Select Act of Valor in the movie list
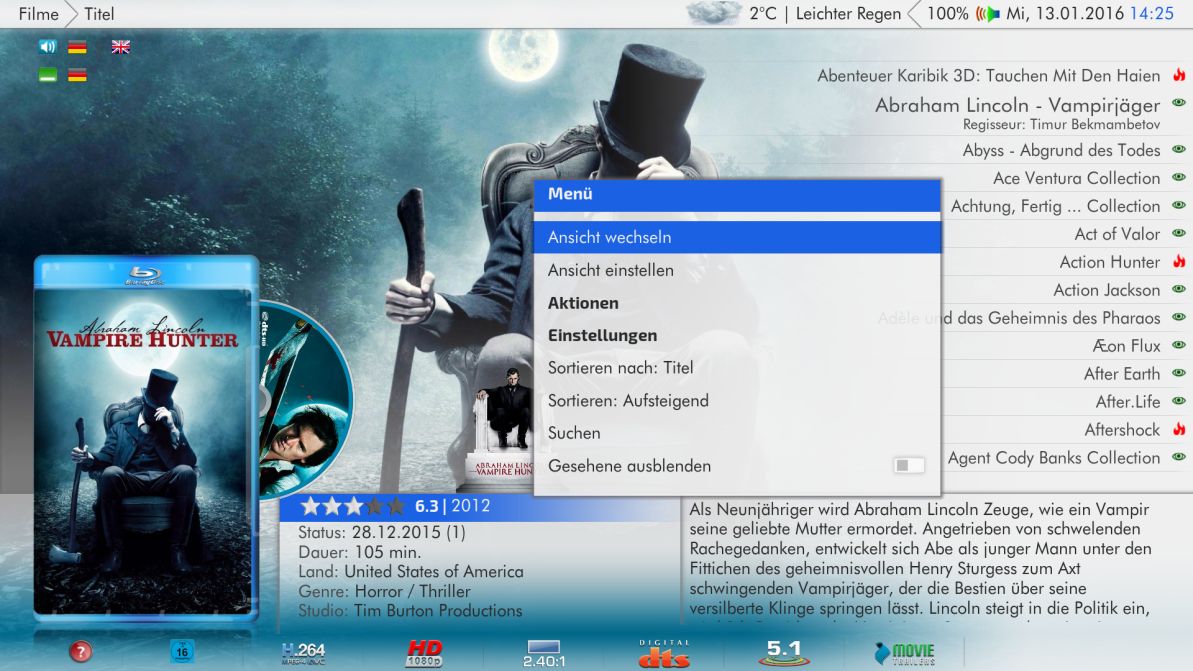This screenshot has height=671, width=1193. coord(1117,234)
